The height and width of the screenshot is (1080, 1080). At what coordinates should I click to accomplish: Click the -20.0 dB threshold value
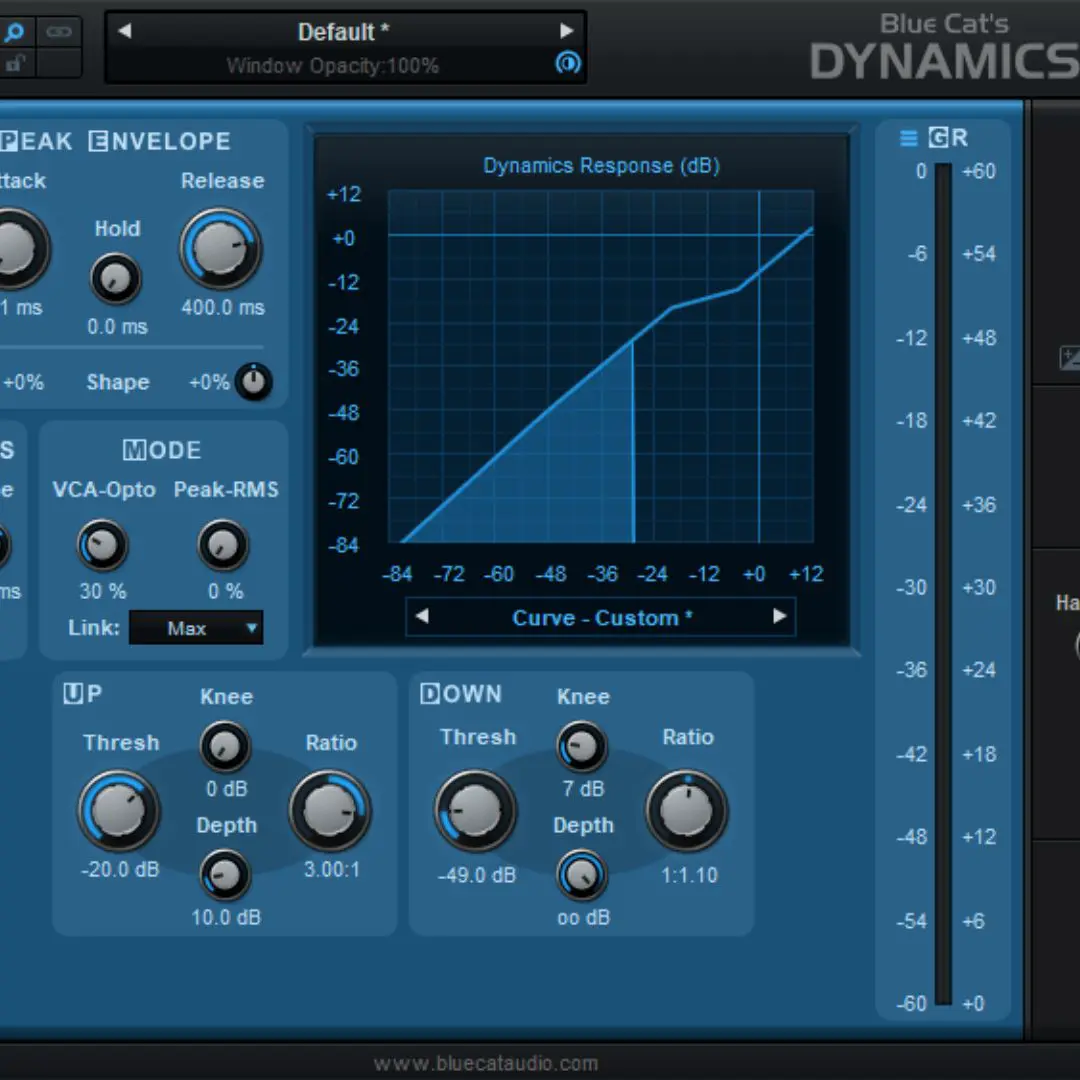pos(120,869)
